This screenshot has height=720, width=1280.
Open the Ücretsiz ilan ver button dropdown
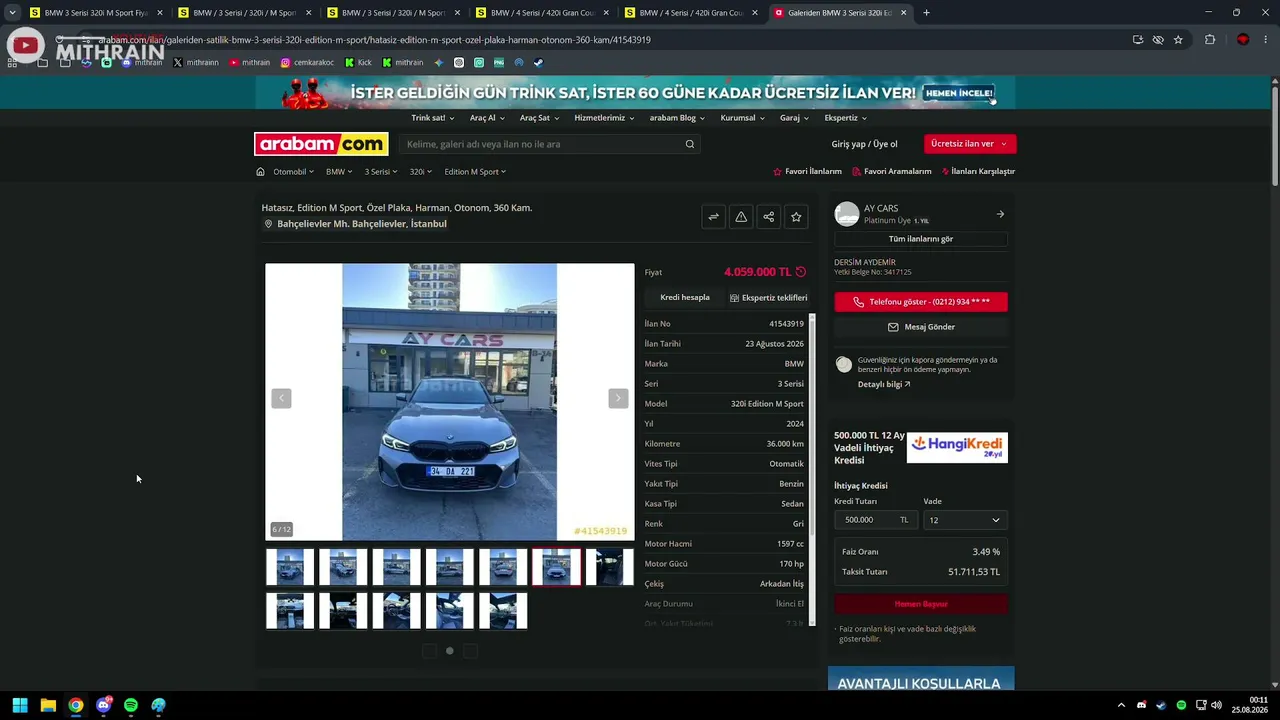coord(970,144)
